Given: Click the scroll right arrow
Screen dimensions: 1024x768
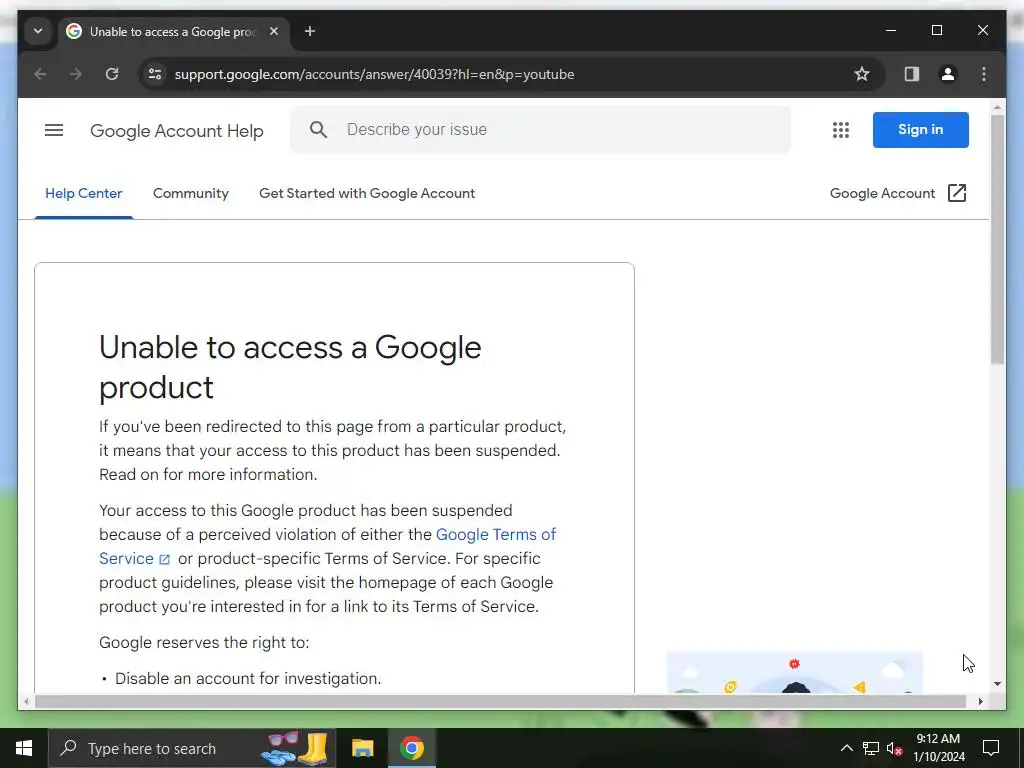Looking at the screenshot, I should tap(980, 701).
